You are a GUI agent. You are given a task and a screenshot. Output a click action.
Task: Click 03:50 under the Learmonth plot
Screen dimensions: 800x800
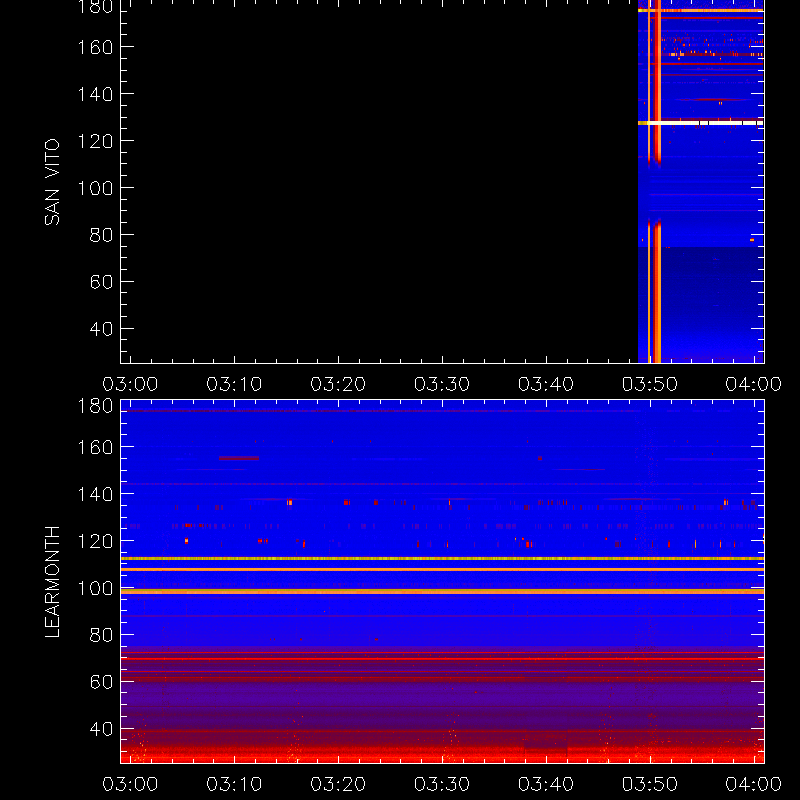tap(650, 784)
